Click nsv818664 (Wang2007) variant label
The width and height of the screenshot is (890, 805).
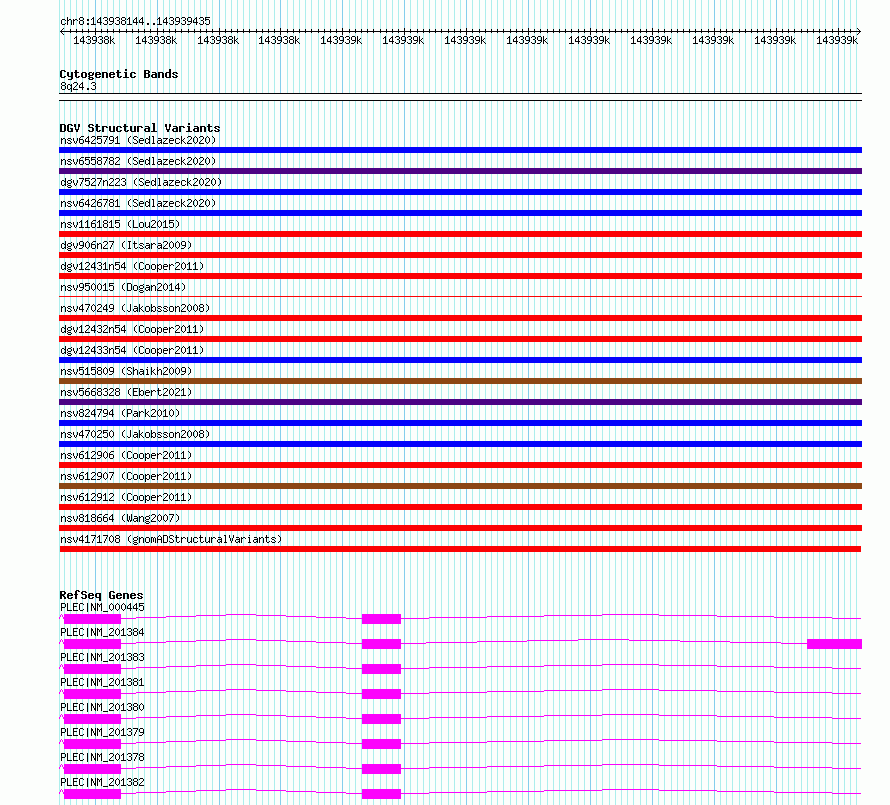[x=120, y=518]
